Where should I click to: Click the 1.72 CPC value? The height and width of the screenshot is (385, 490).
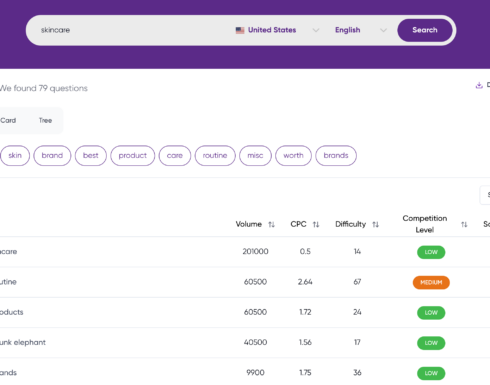[x=305, y=312]
